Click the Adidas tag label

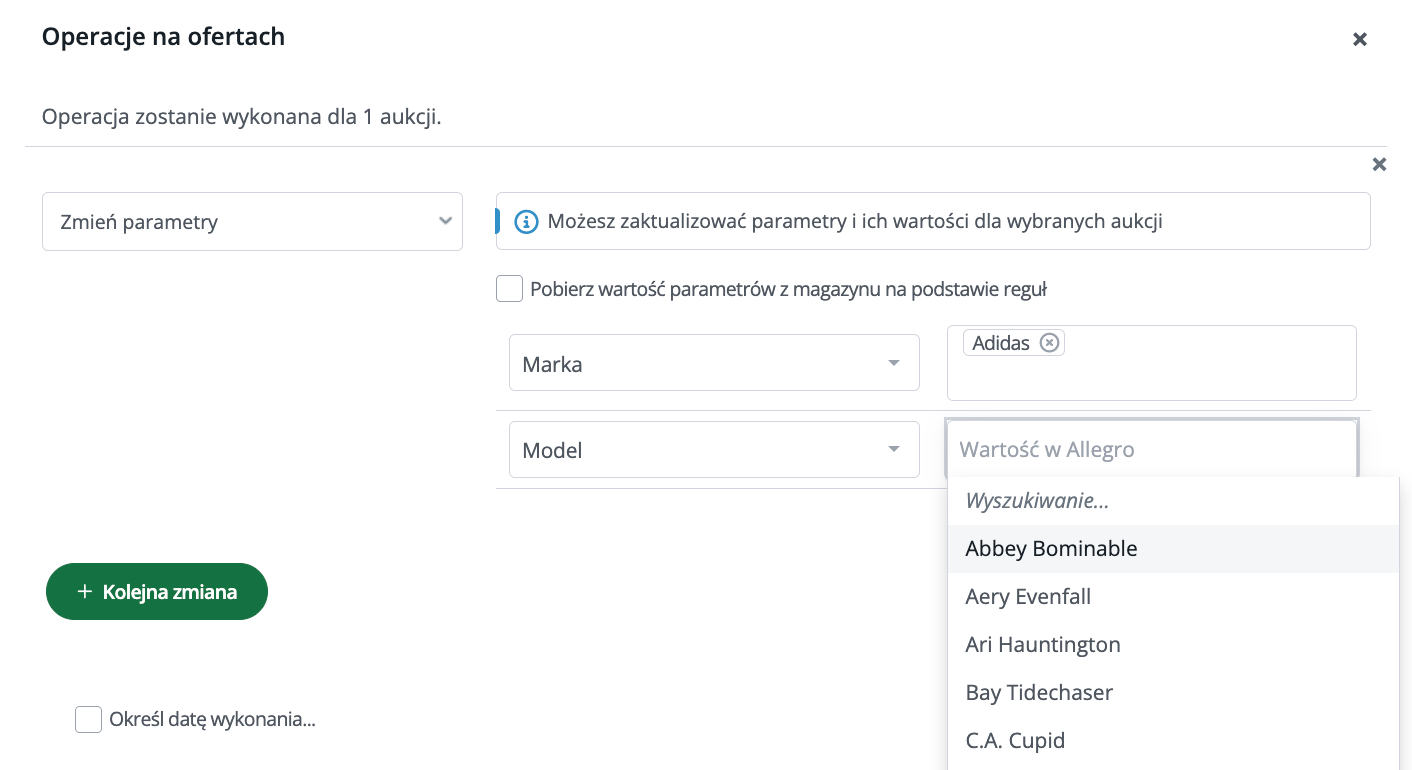1000,343
